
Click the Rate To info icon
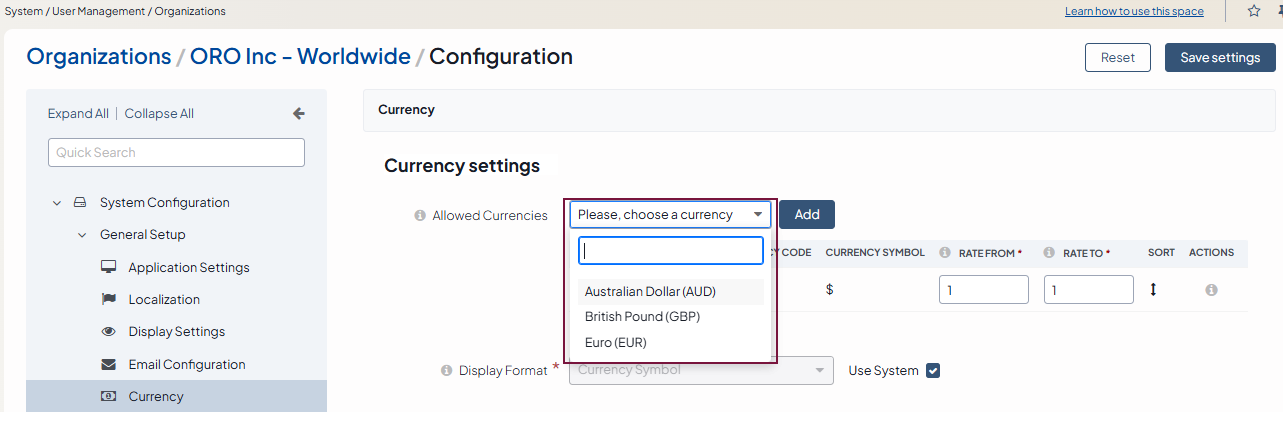(1049, 253)
